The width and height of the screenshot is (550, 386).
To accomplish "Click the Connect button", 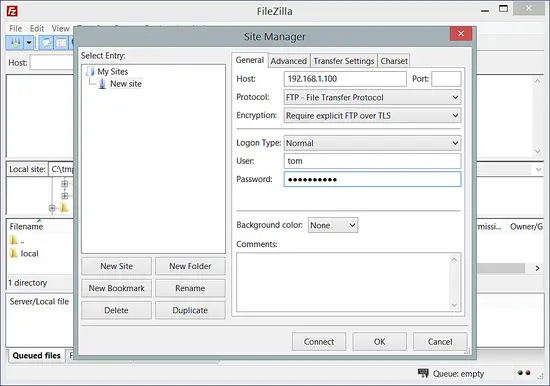I will [319, 342].
